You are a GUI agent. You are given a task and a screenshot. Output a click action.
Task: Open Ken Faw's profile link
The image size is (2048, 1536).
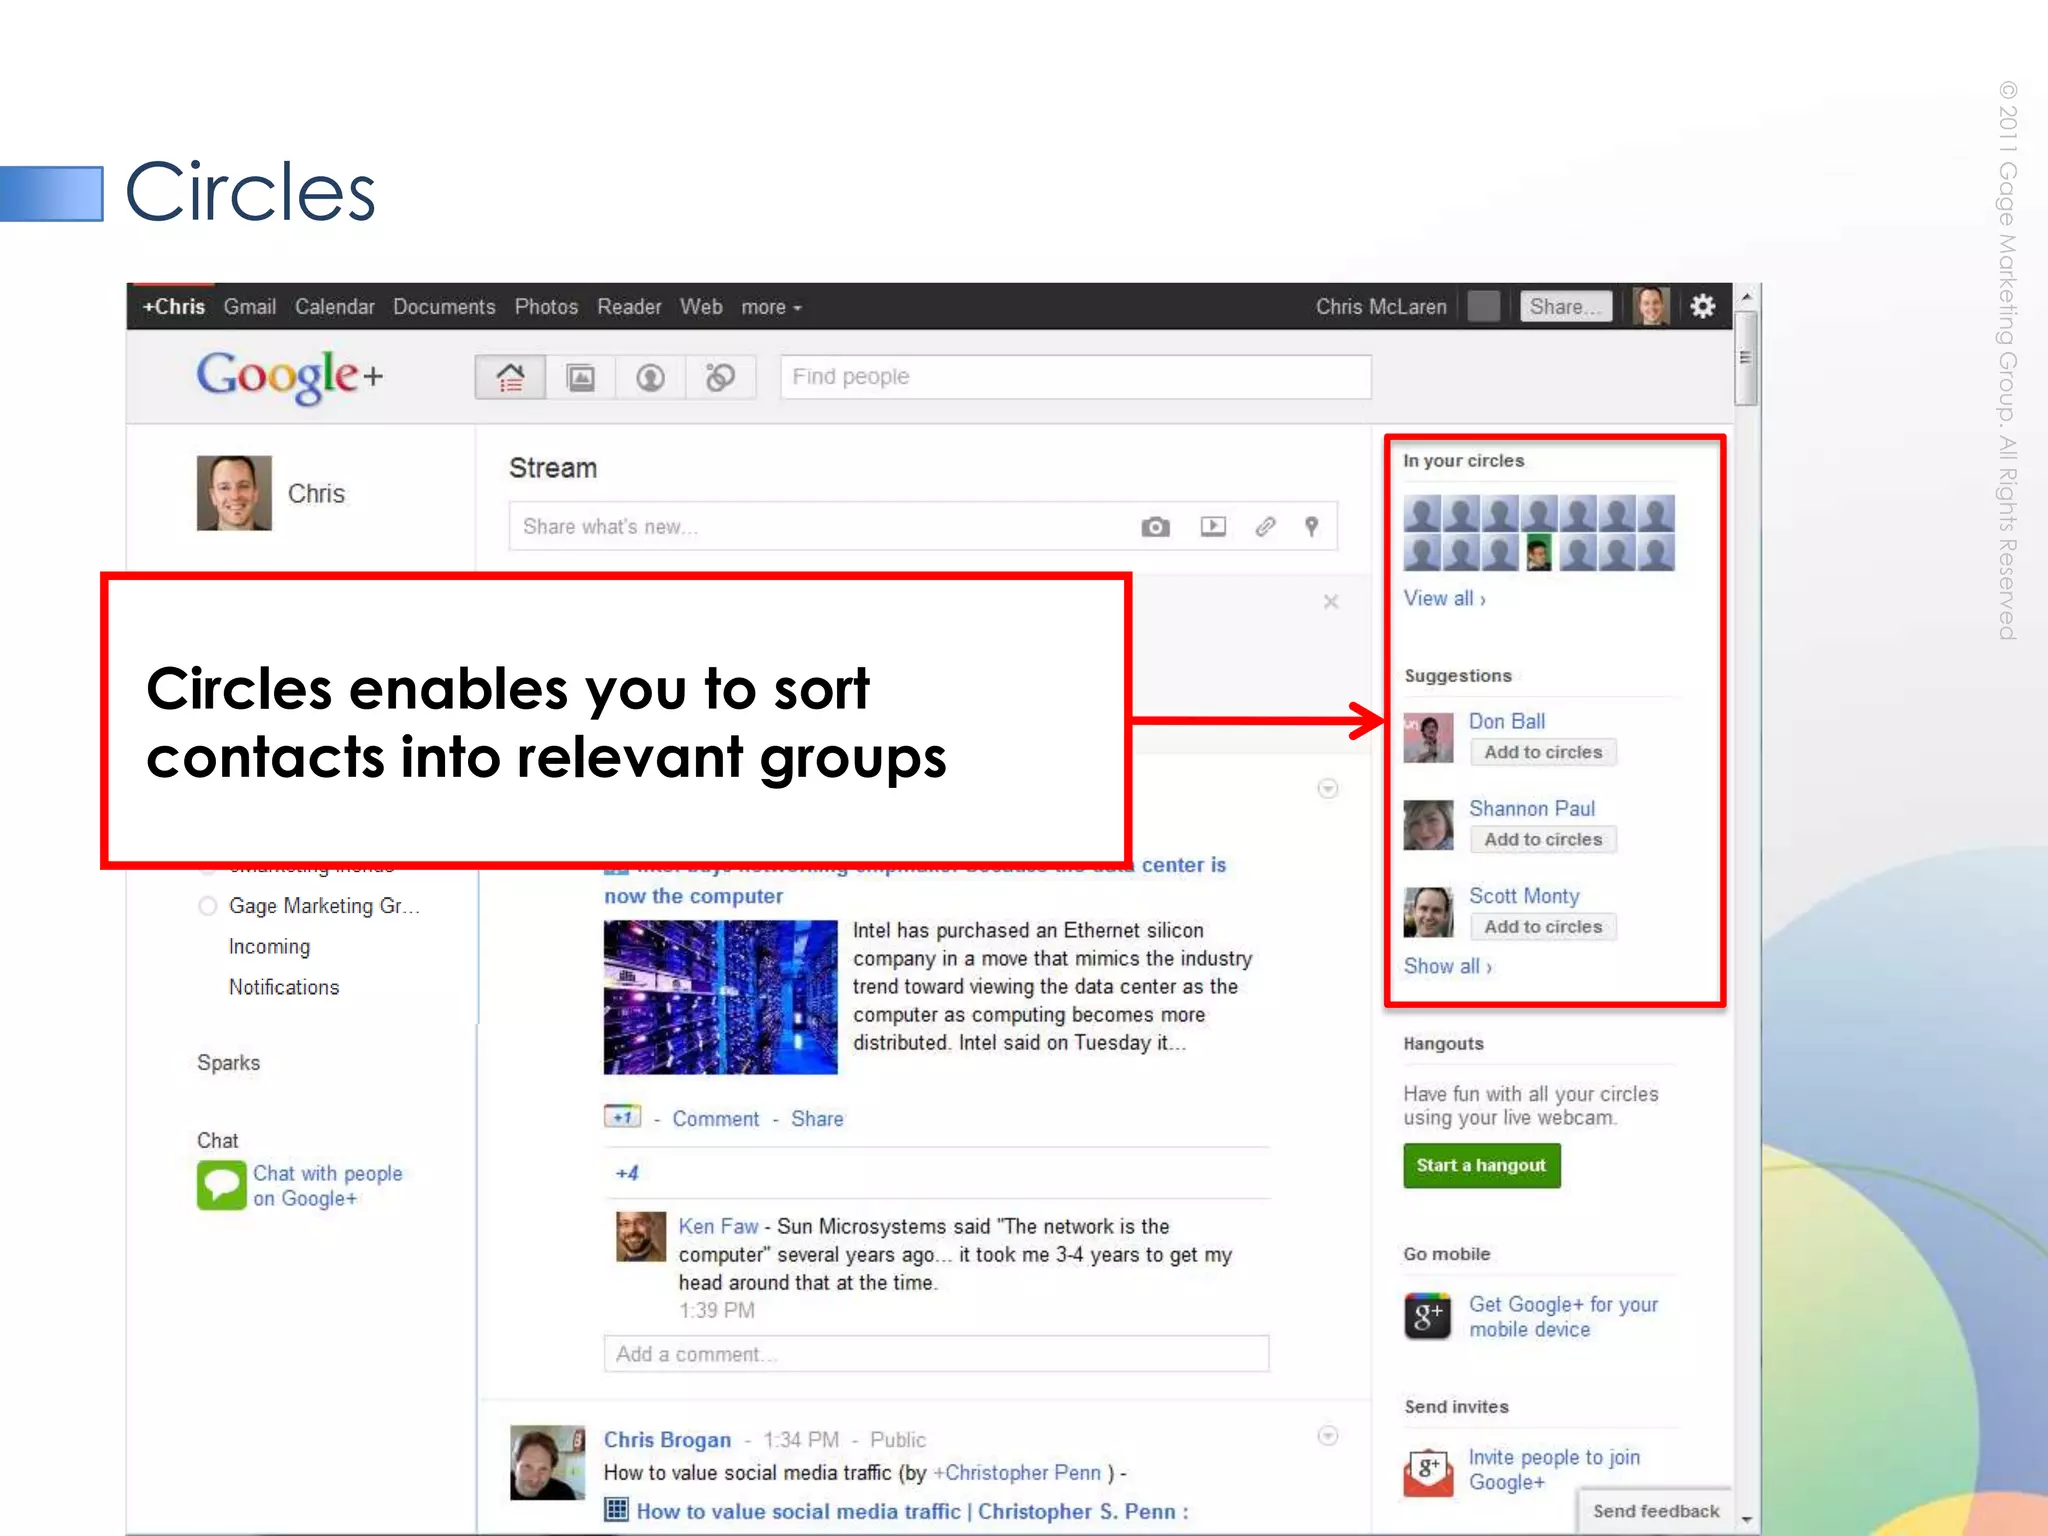718,1226
